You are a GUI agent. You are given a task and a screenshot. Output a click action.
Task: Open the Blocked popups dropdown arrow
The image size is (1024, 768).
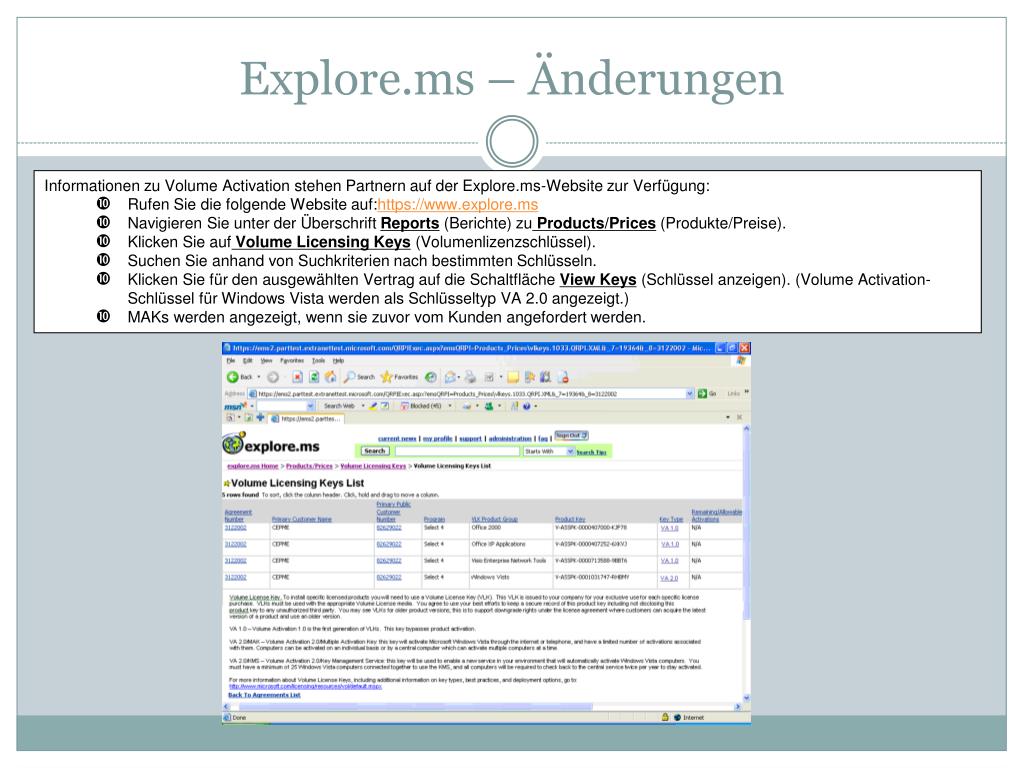click(450, 406)
